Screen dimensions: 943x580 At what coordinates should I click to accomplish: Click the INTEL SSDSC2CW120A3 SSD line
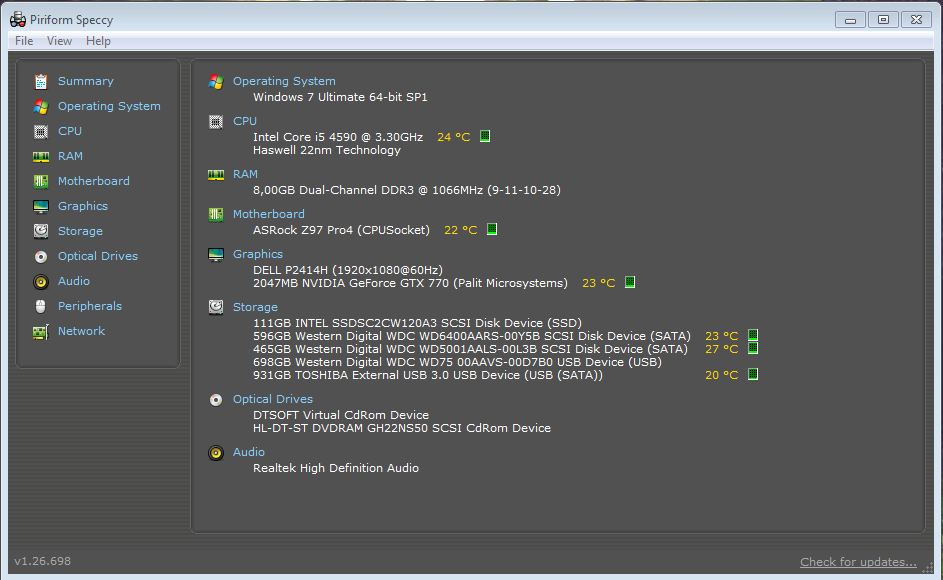tap(417, 322)
